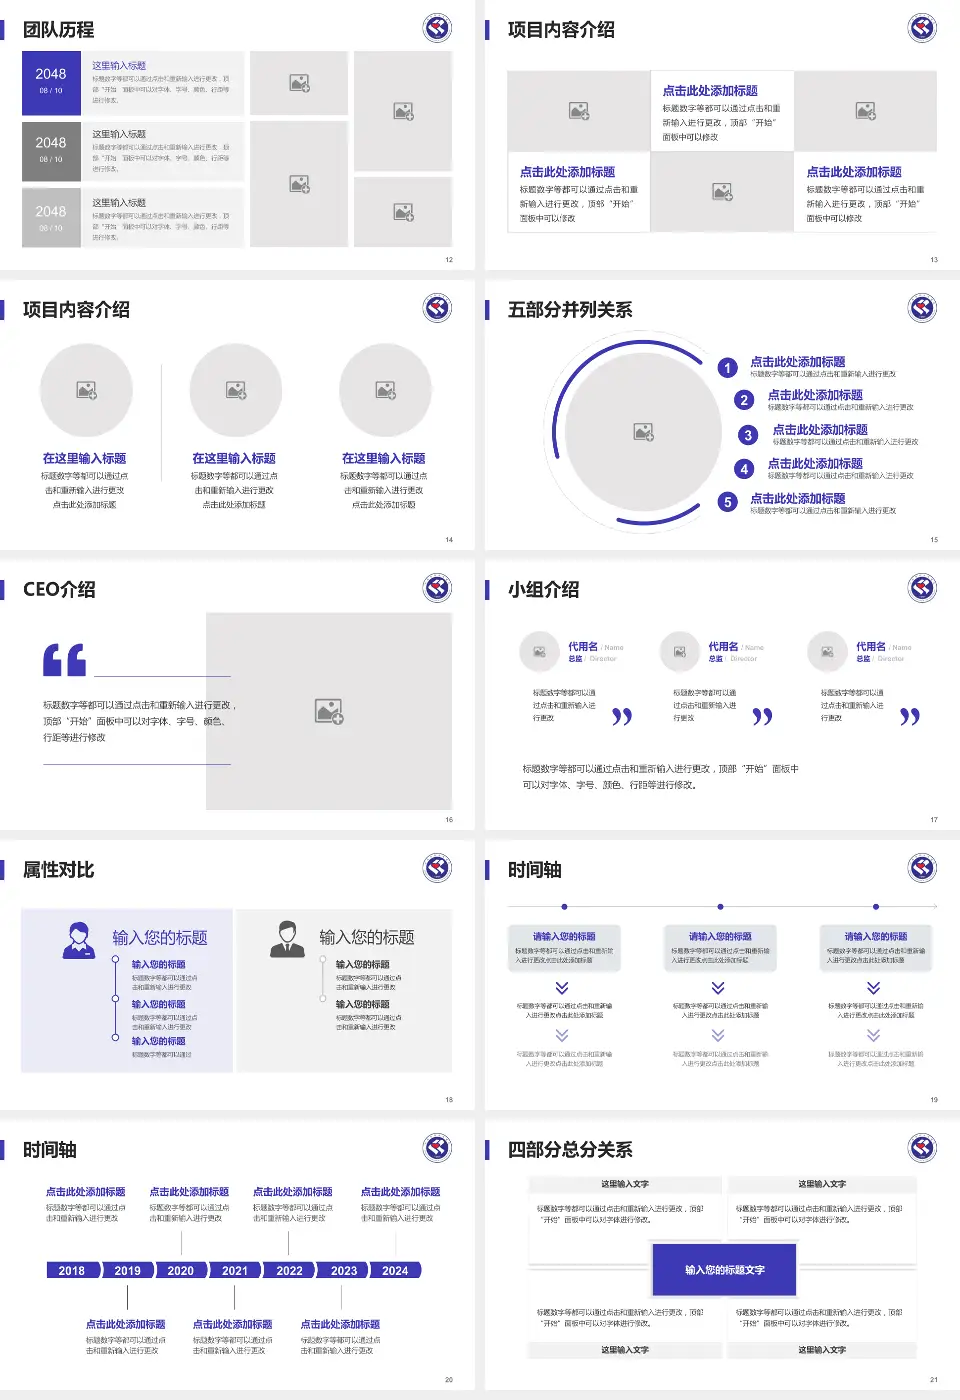Select the 2021 year segment on the timeline

(235, 1270)
